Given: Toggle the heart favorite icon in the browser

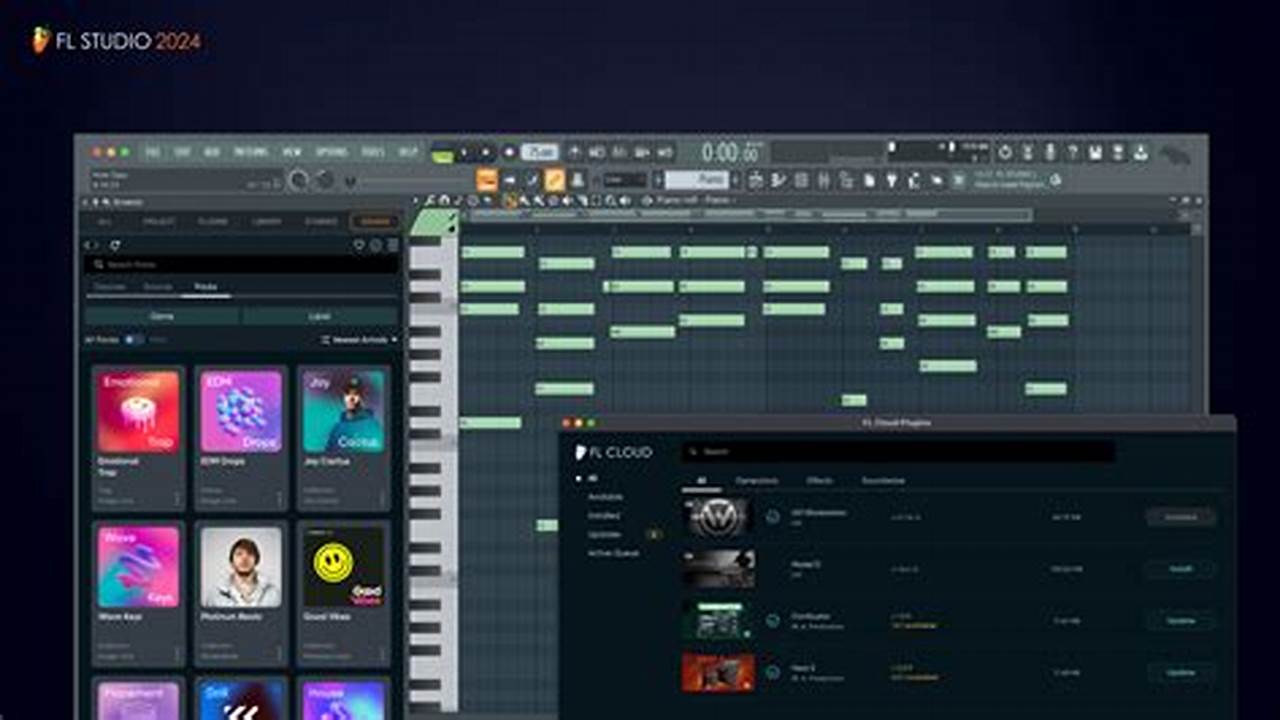Looking at the screenshot, I should (358, 244).
